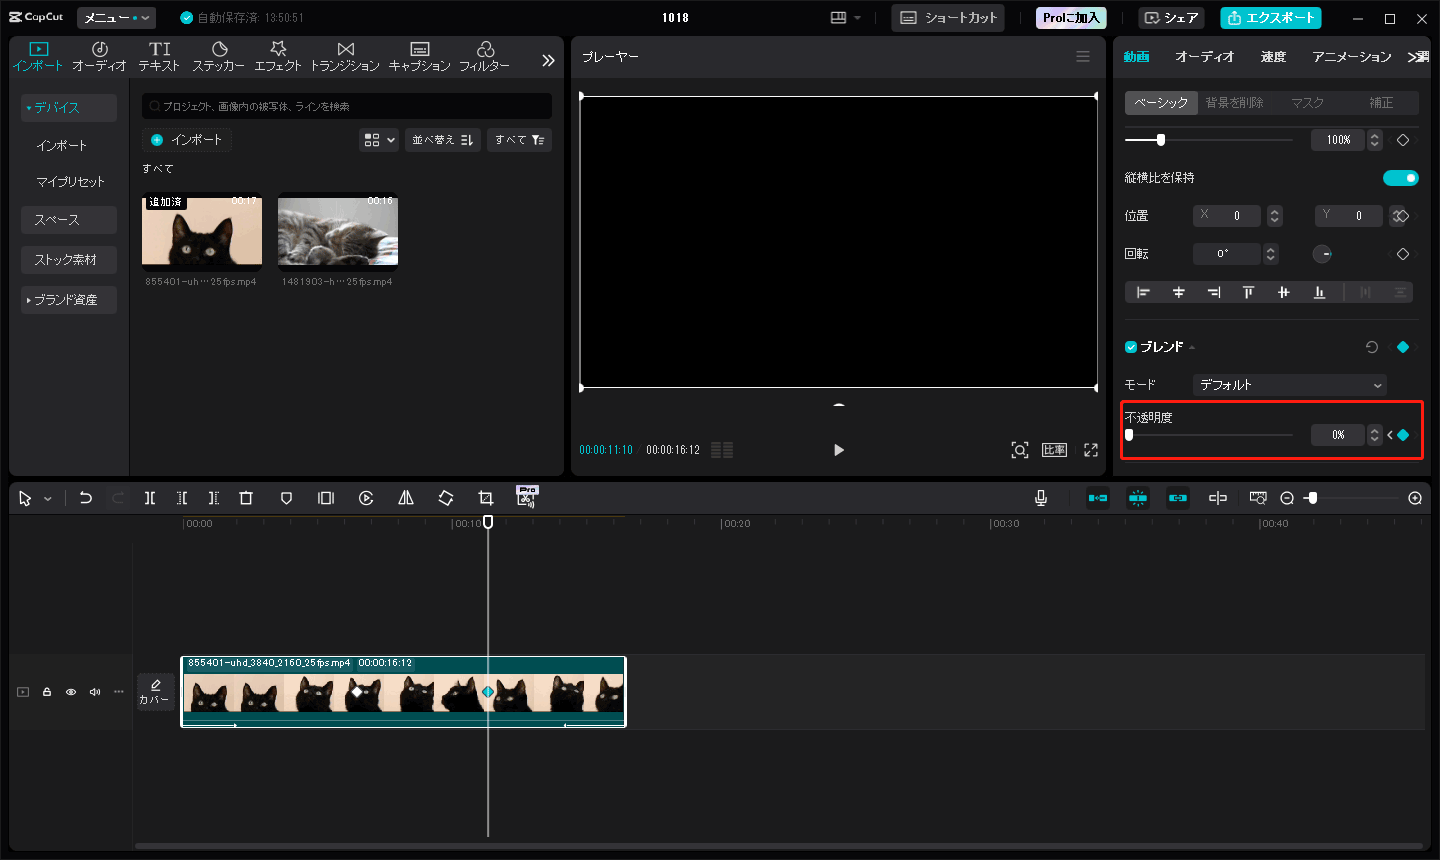Select the 背景を削除 sub-tab
The image size is (1440, 860).
coord(1234,103)
